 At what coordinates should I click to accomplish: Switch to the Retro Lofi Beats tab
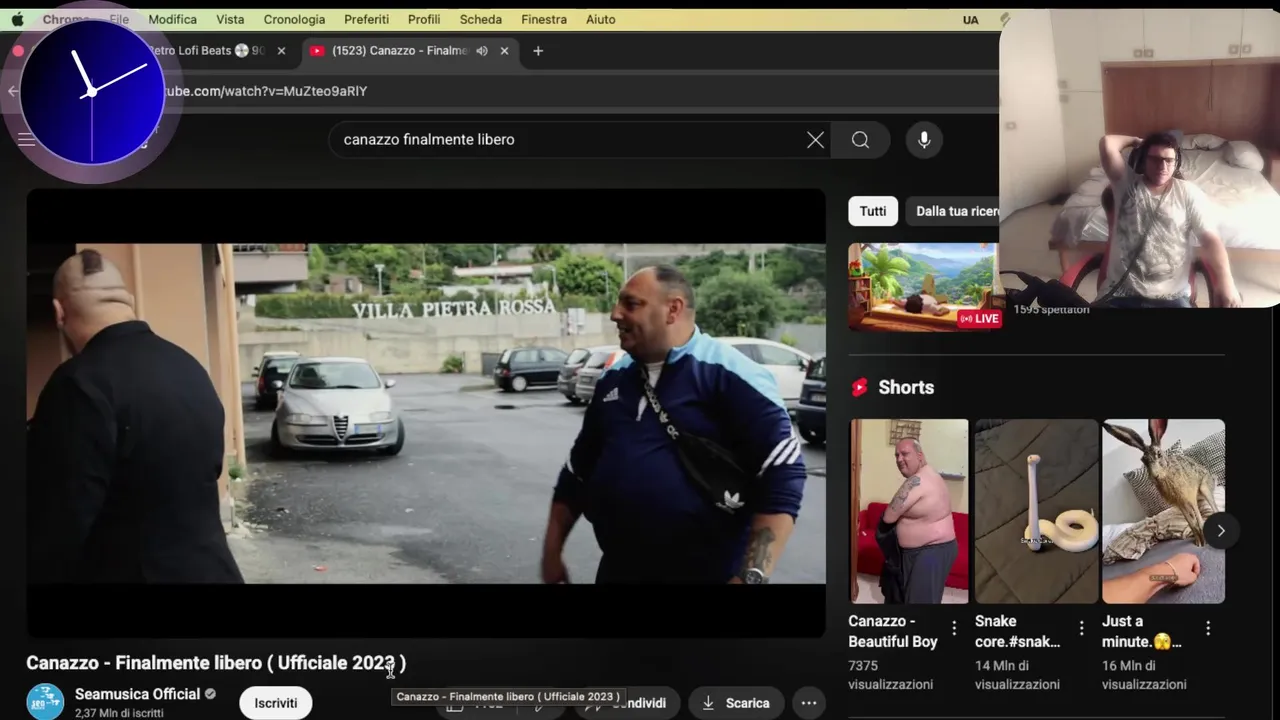pos(205,51)
